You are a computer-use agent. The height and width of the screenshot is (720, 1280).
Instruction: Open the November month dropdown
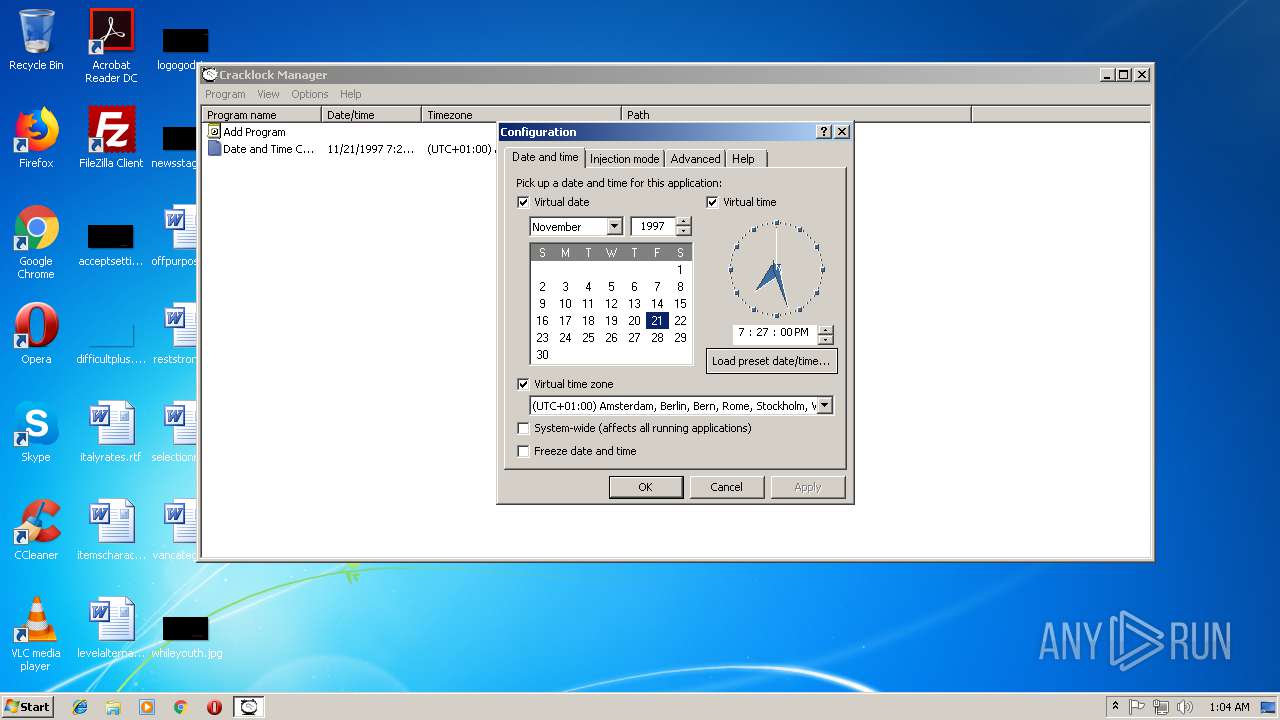point(614,227)
